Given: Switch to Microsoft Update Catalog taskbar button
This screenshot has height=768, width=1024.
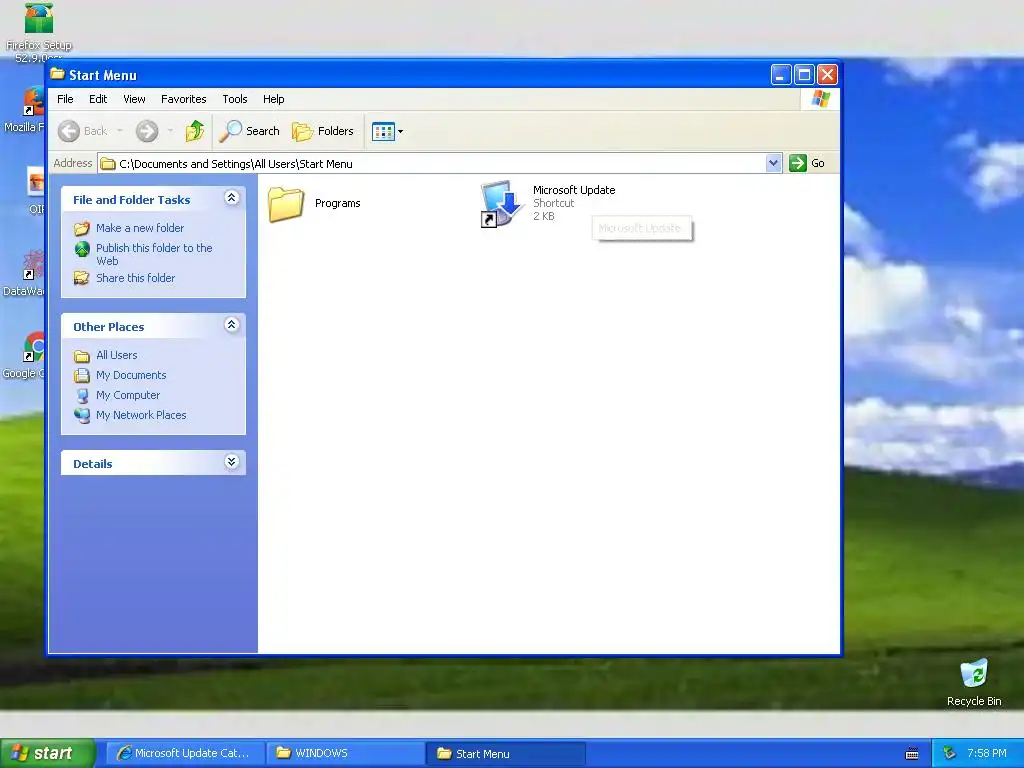Looking at the screenshot, I should click(x=185, y=754).
